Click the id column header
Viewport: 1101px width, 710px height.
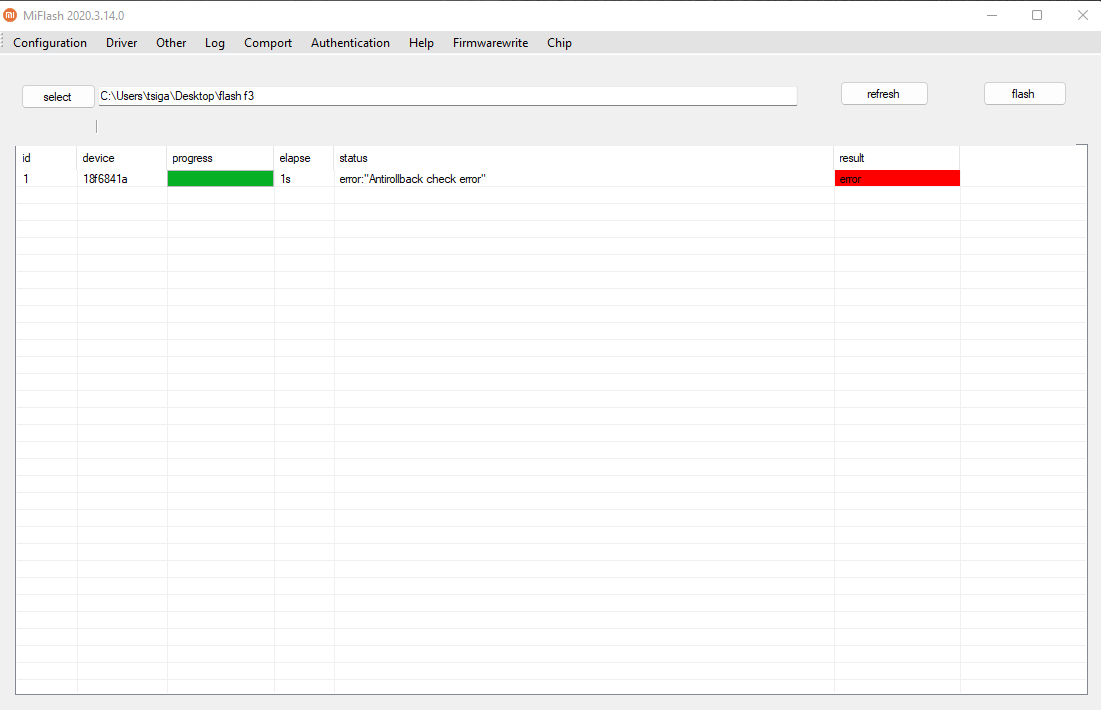coord(46,158)
